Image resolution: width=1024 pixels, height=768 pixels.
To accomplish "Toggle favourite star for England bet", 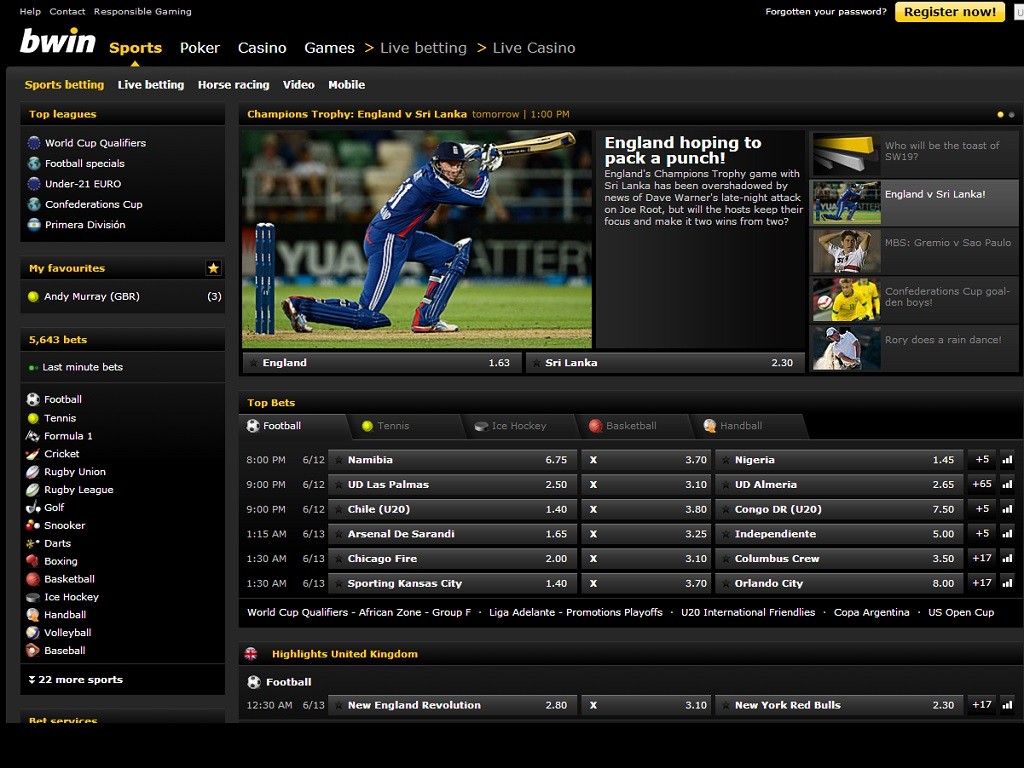I will pos(253,363).
